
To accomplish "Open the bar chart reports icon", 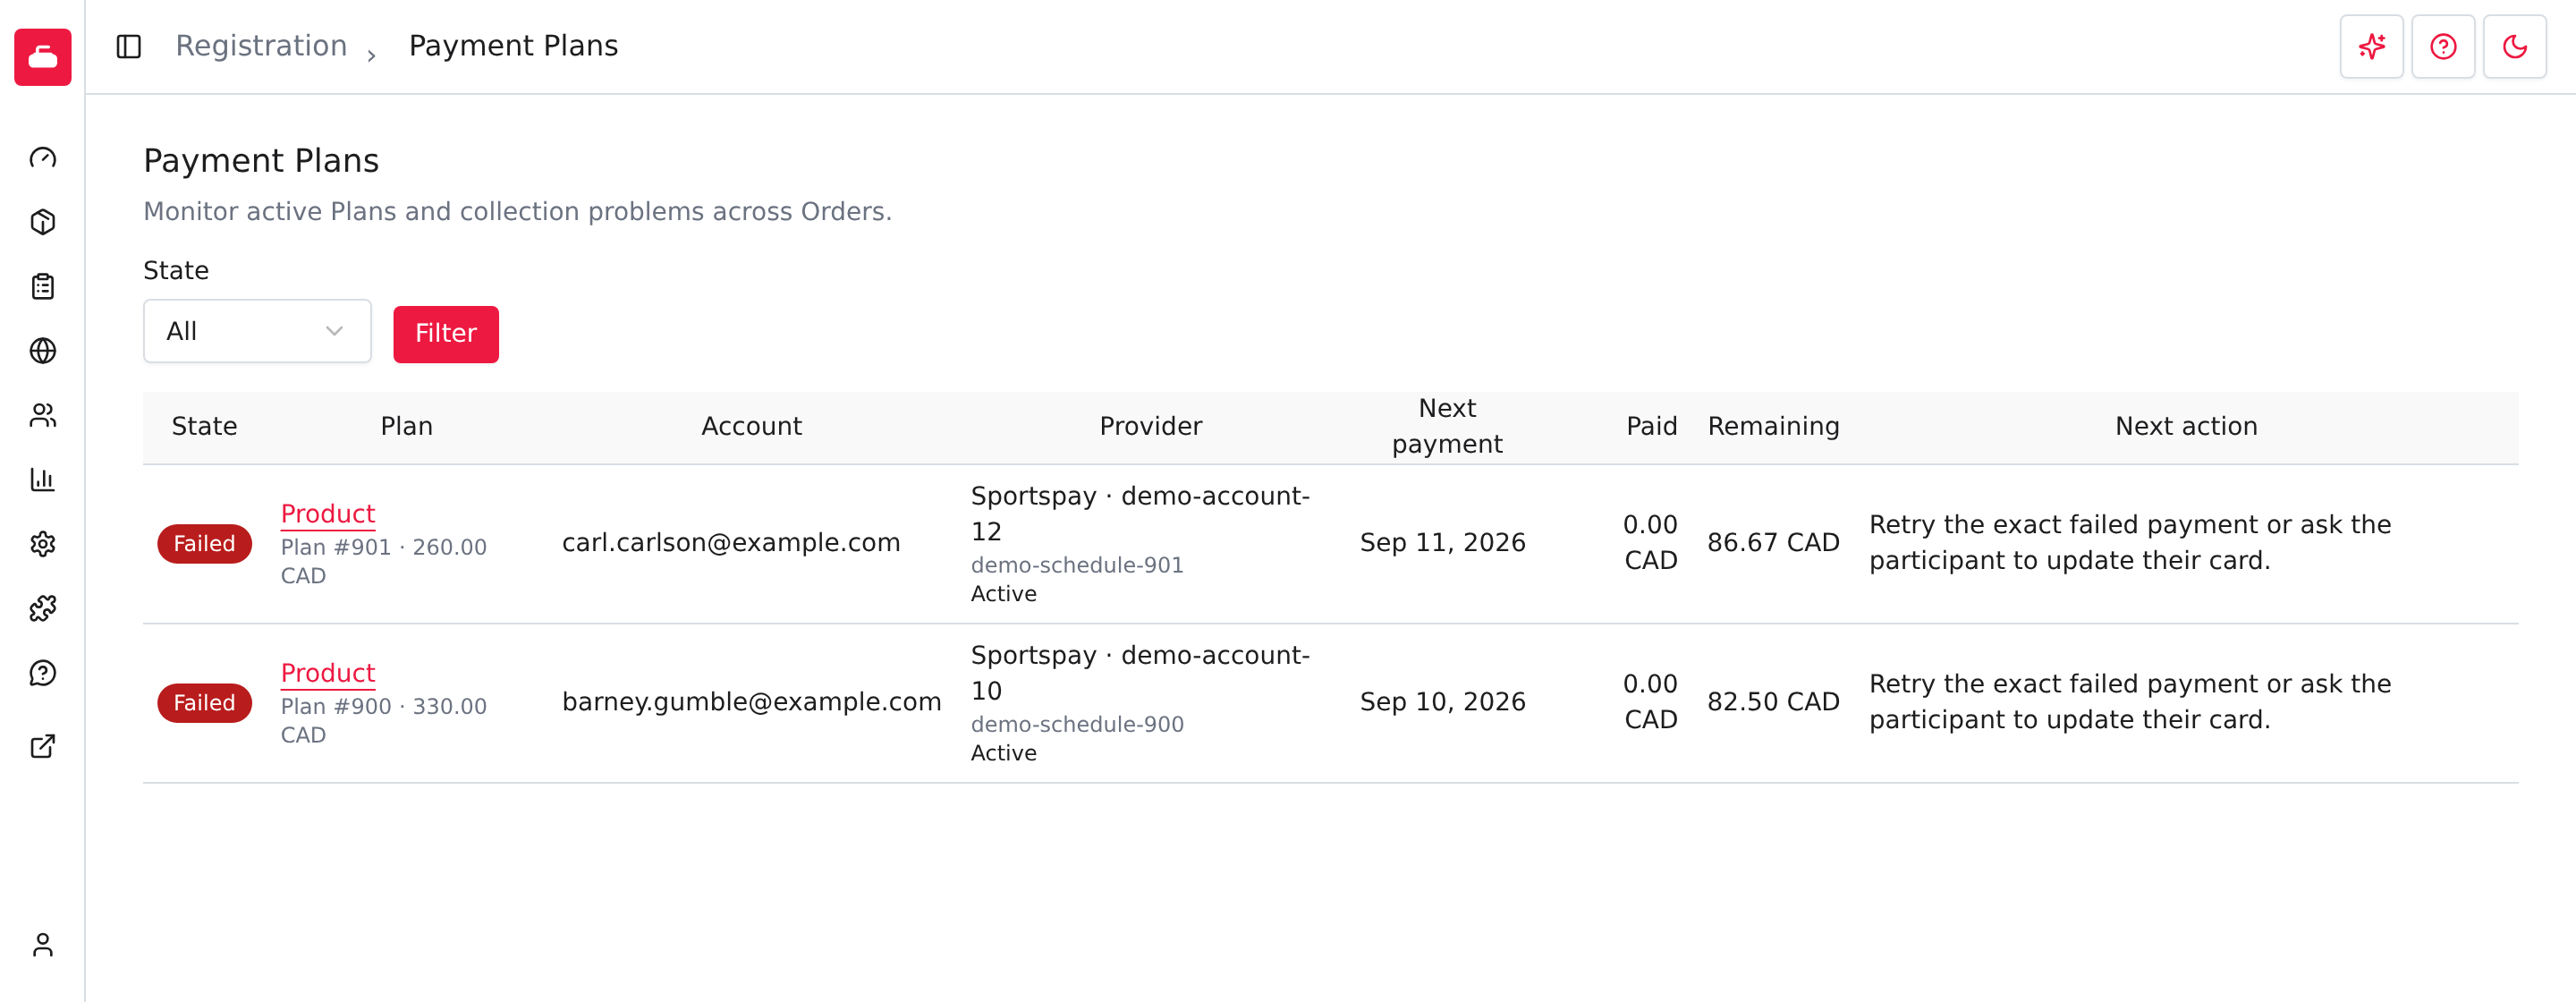I will click(x=43, y=480).
